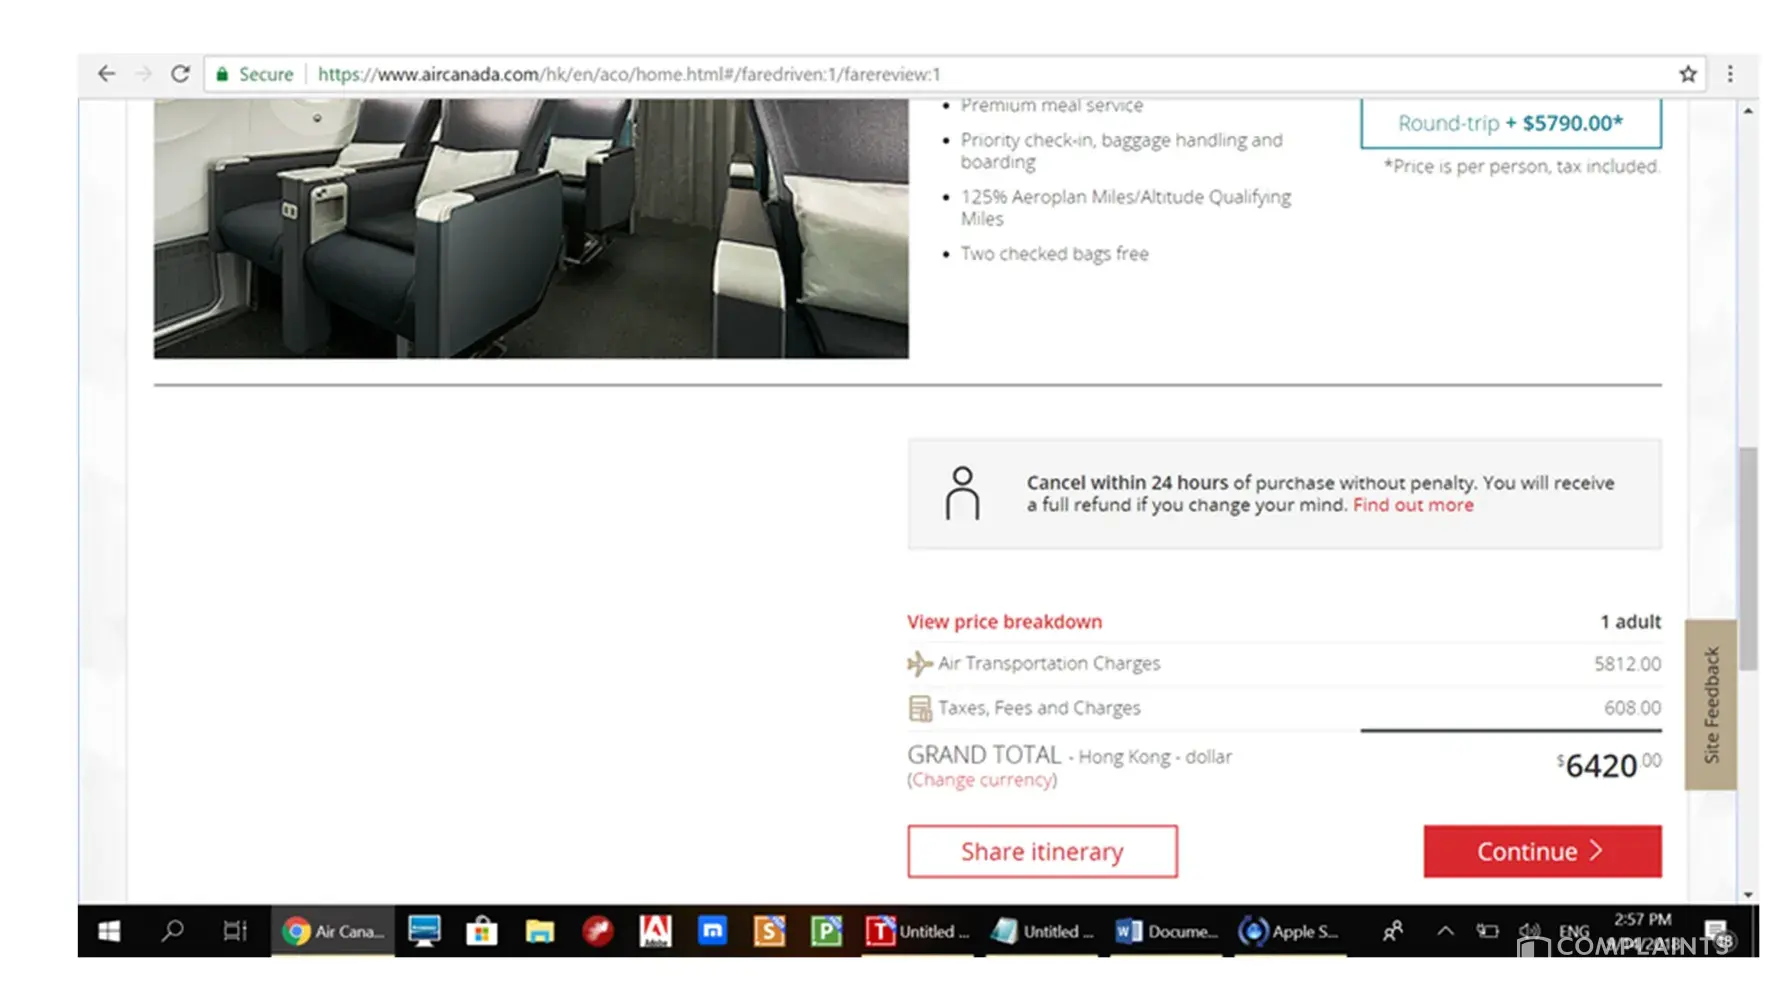
Task: Click the page vertical scrollbar thumb
Action: tap(1747, 558)
